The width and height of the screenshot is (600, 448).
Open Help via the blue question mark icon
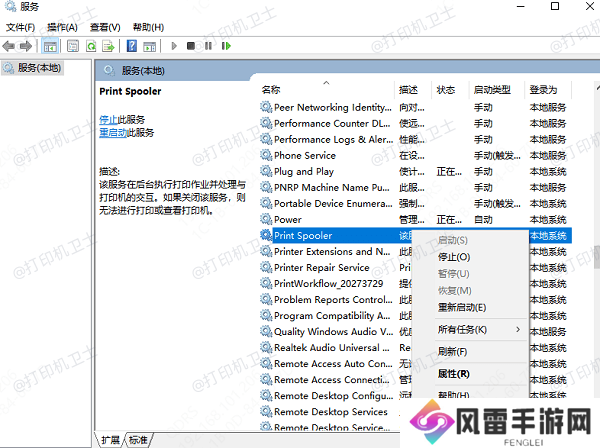pyautogui.click(x=131, y=46)
